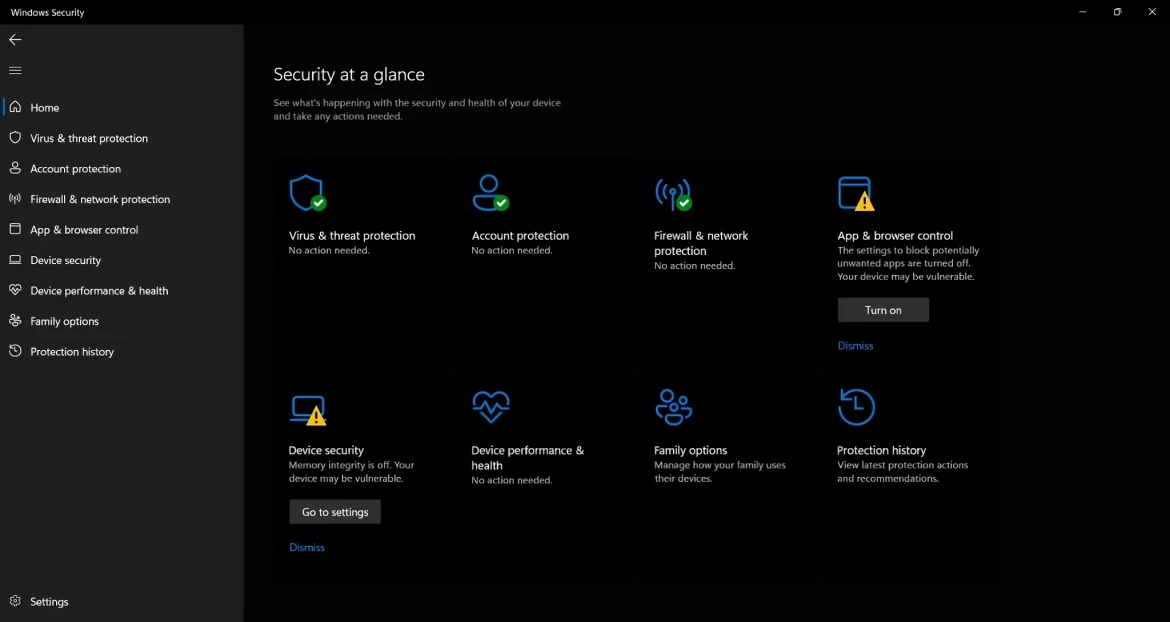Open the App & browser control warning tile
This screenshot has height=622, width=1170.
pos(856,192)
